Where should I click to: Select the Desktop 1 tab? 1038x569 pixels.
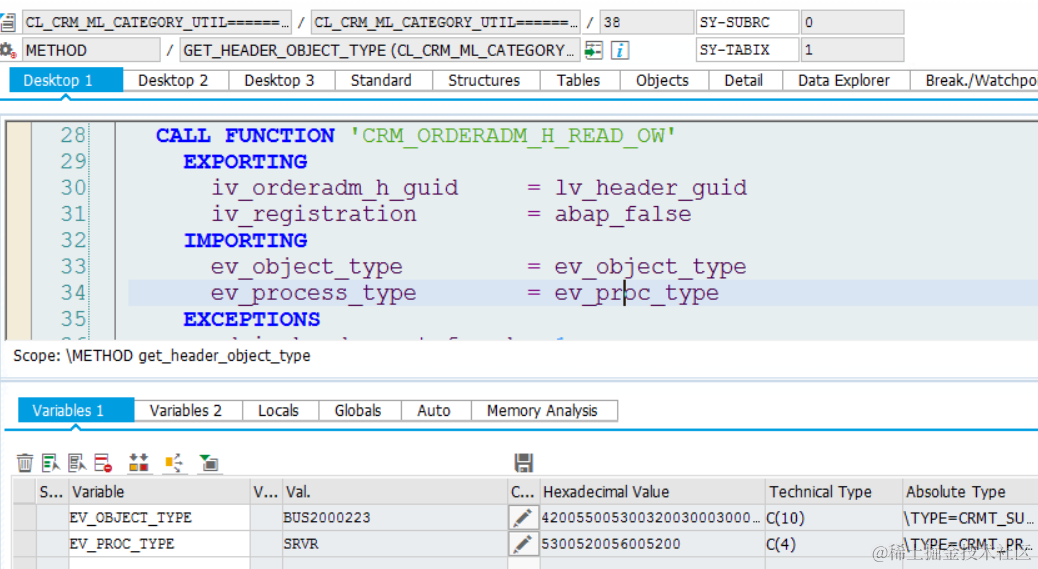click(x=66, y=81)
